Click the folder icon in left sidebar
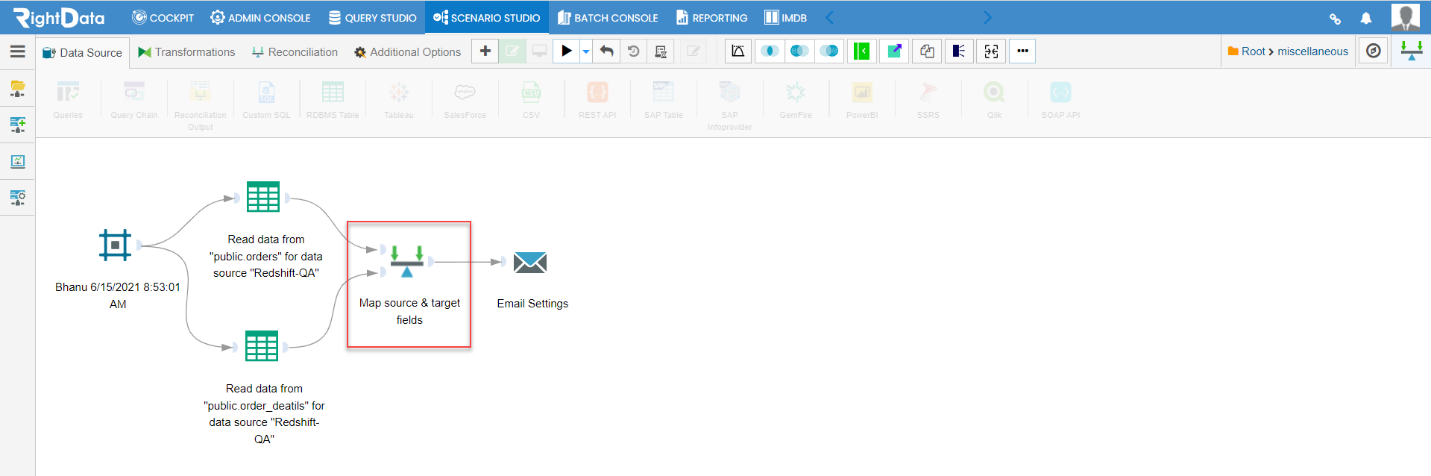Viewport: 1431px width, 476px height. [x=17, y=89]
